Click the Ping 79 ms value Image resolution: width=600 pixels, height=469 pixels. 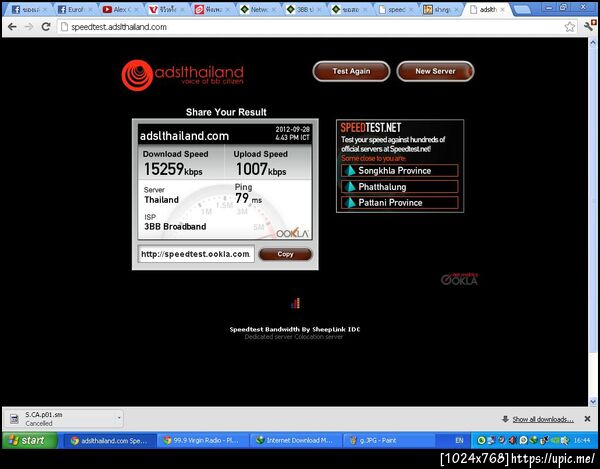[x=248, y=199]
